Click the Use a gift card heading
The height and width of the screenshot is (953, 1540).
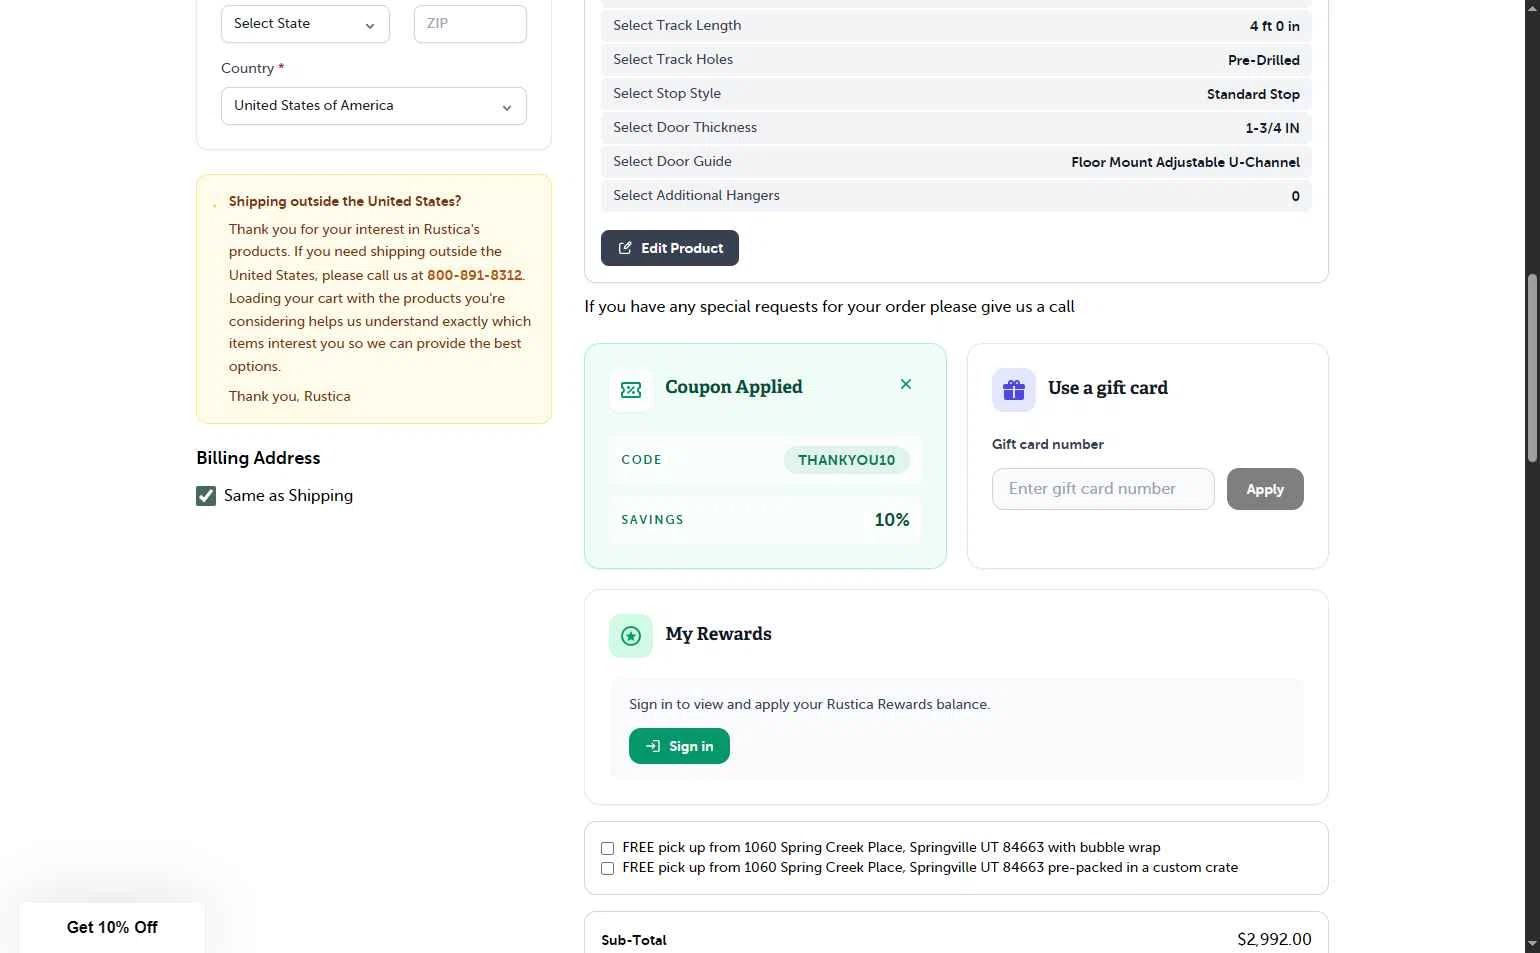coord(1108,388)
